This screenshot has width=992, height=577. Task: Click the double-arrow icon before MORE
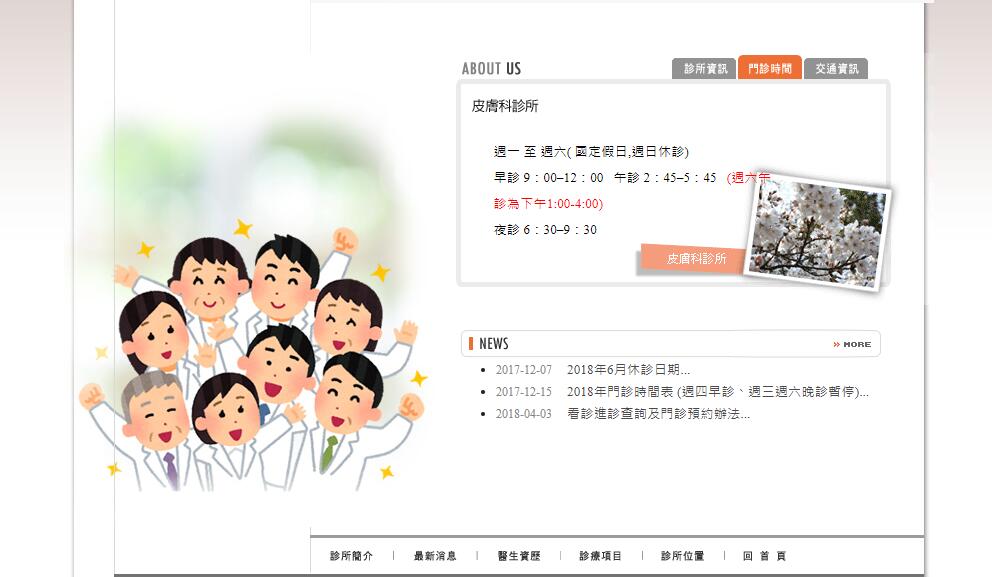pyautogui.click(x=836, y=344)
